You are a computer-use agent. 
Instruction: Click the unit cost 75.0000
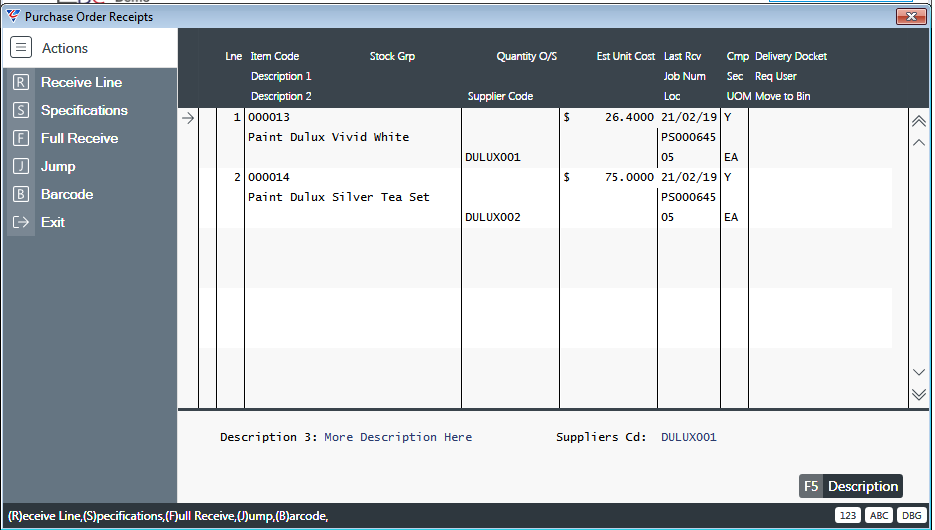coord(629,177)
